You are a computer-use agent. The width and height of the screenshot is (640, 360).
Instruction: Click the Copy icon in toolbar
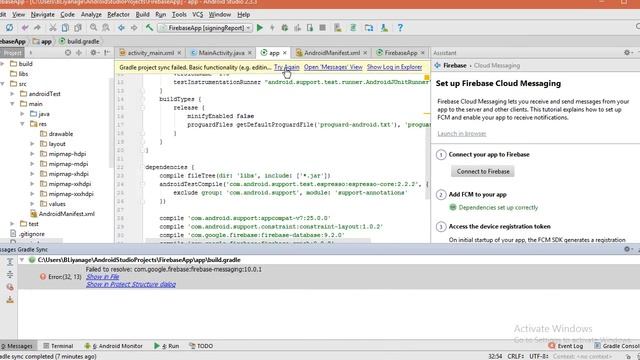click(x=65, y=28)
